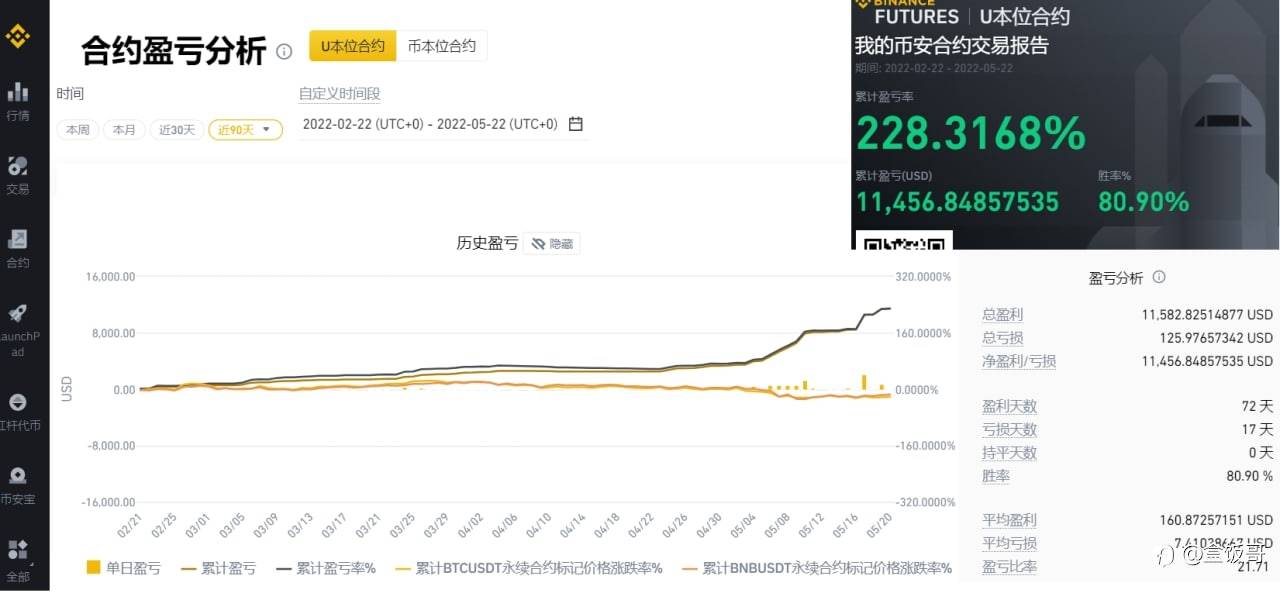The height and width of the screenshot is (593, 1280).
Task: Click the custom date range field
Action: [x=430, y=124]
